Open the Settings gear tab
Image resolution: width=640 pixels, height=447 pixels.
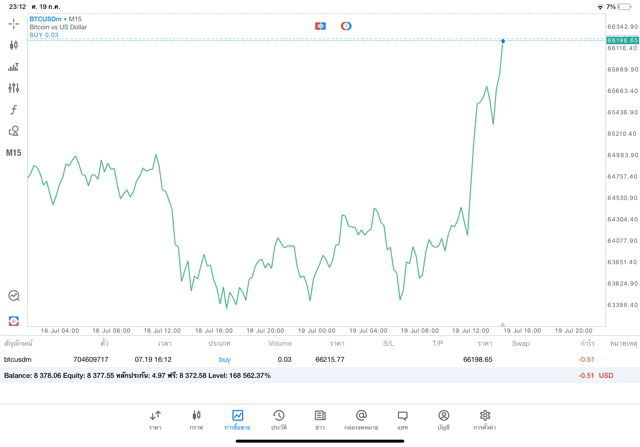click(485, 419)
